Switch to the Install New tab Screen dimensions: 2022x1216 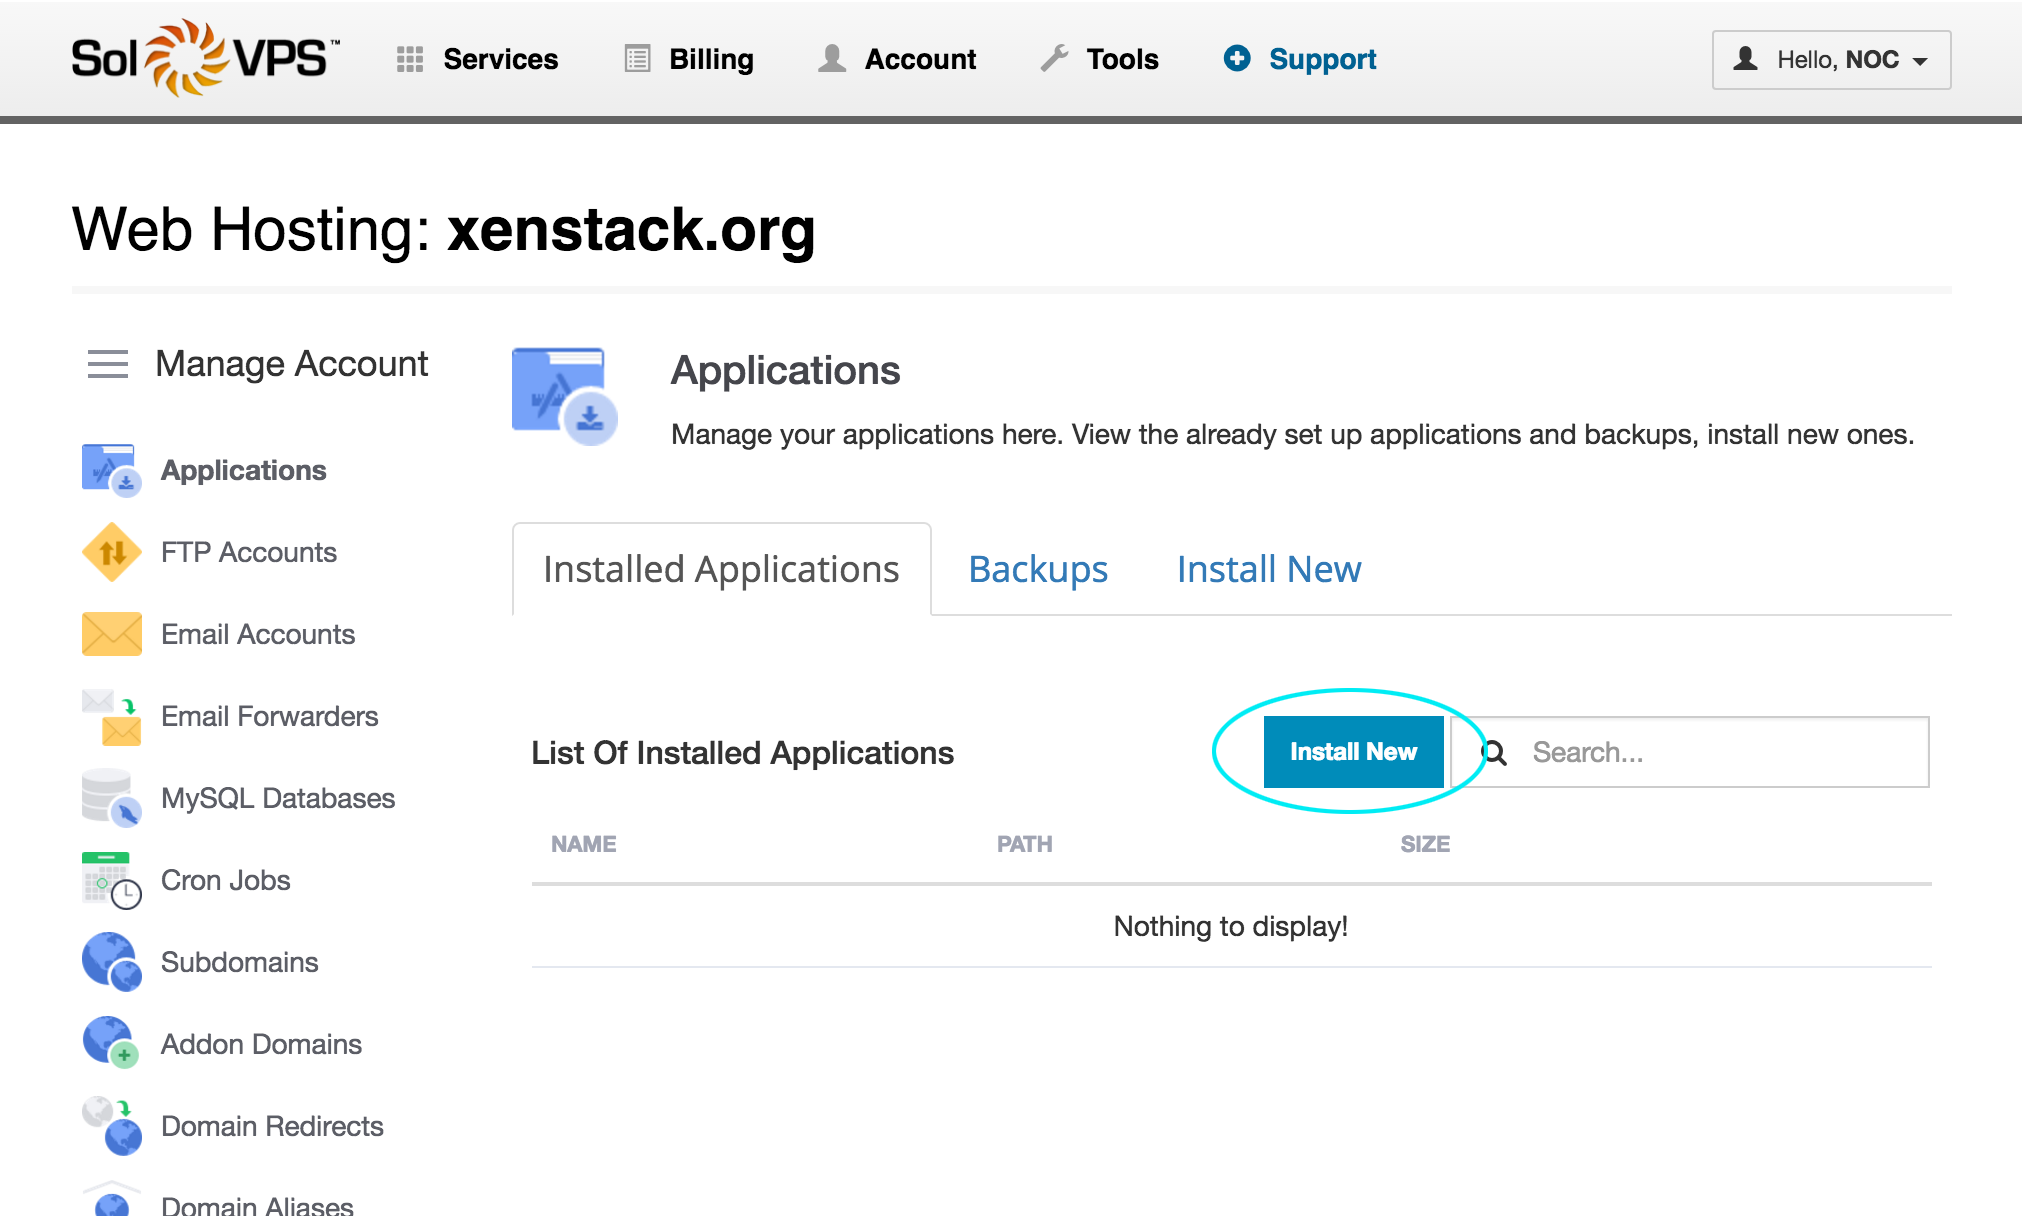pyautogui.click(x=1268, y=569)
